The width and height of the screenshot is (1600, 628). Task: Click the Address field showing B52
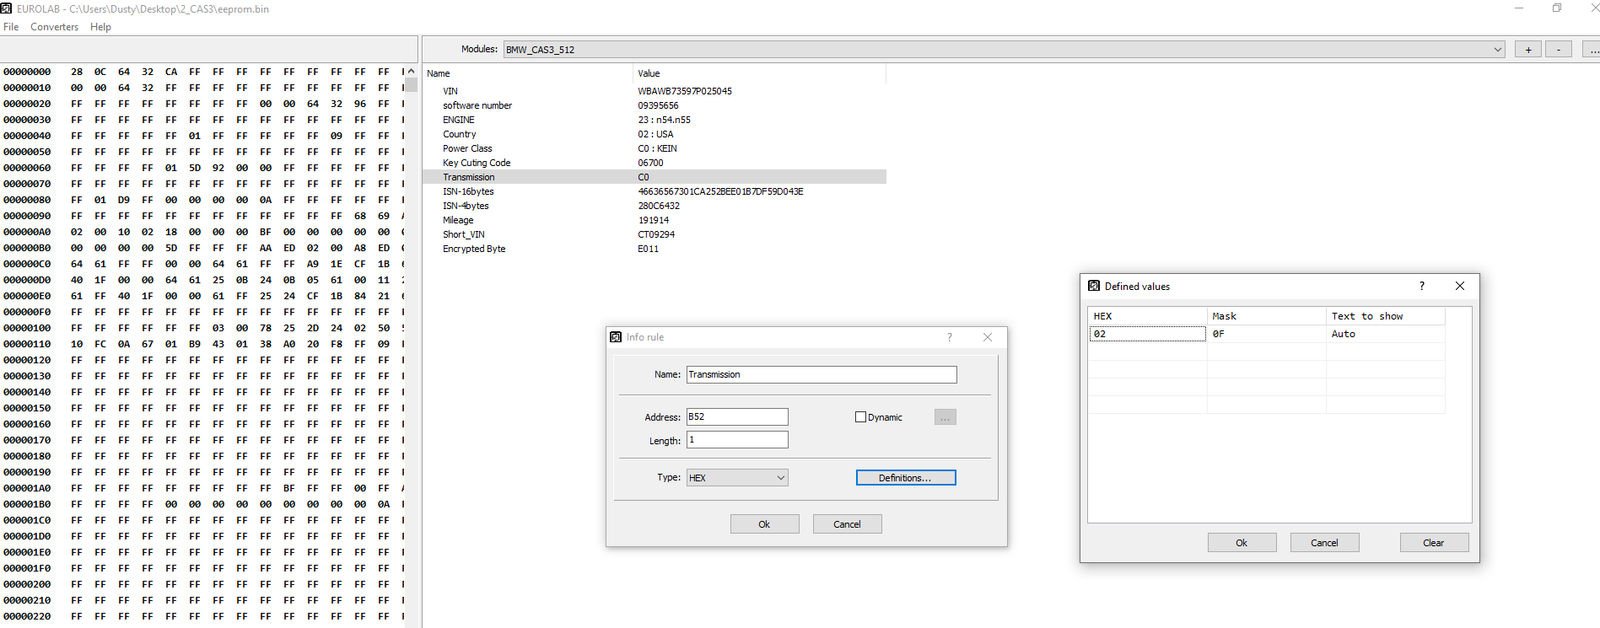[737, 417]
